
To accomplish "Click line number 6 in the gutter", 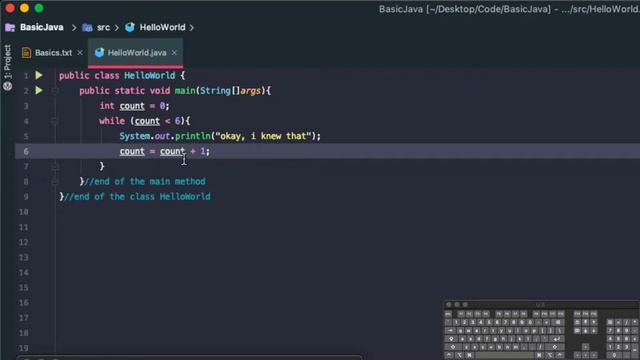I will click(x=26, y=151).
